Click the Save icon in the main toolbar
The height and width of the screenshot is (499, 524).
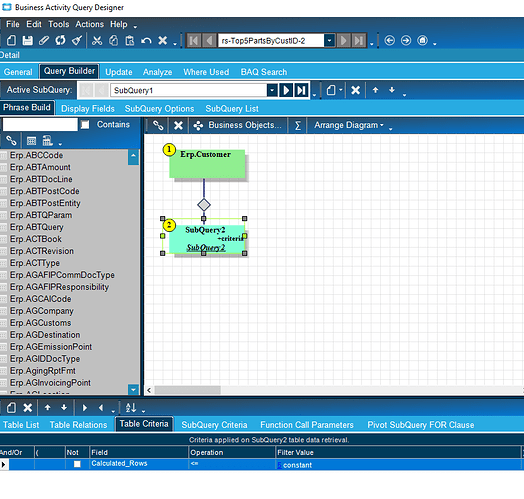pos(27,40)
